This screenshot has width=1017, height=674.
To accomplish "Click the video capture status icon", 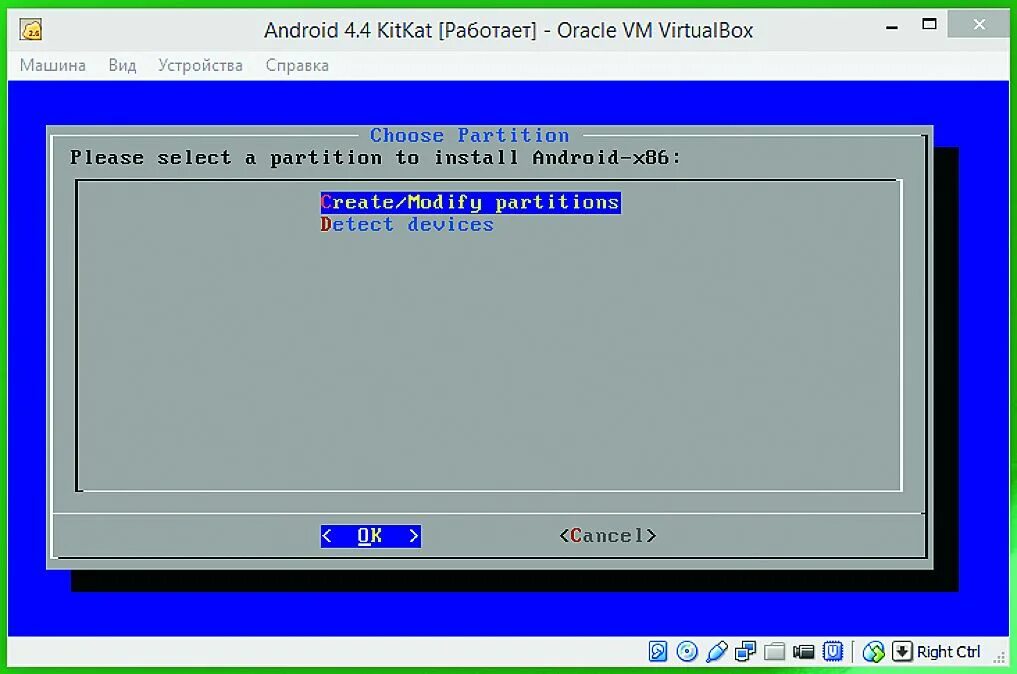I will pos(804,651).
